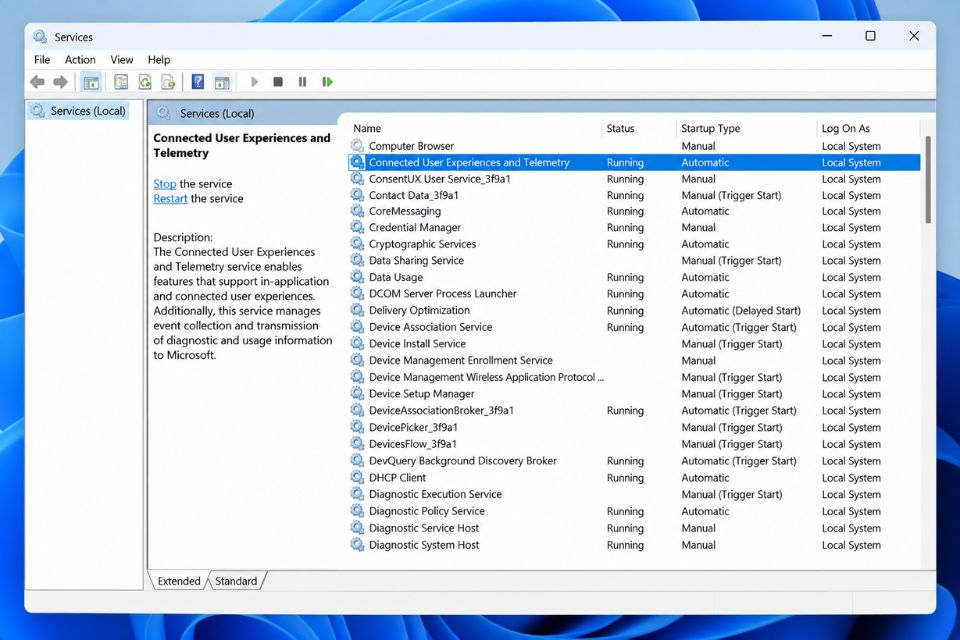Select Services (Local) in the console tree

(80, 111)
